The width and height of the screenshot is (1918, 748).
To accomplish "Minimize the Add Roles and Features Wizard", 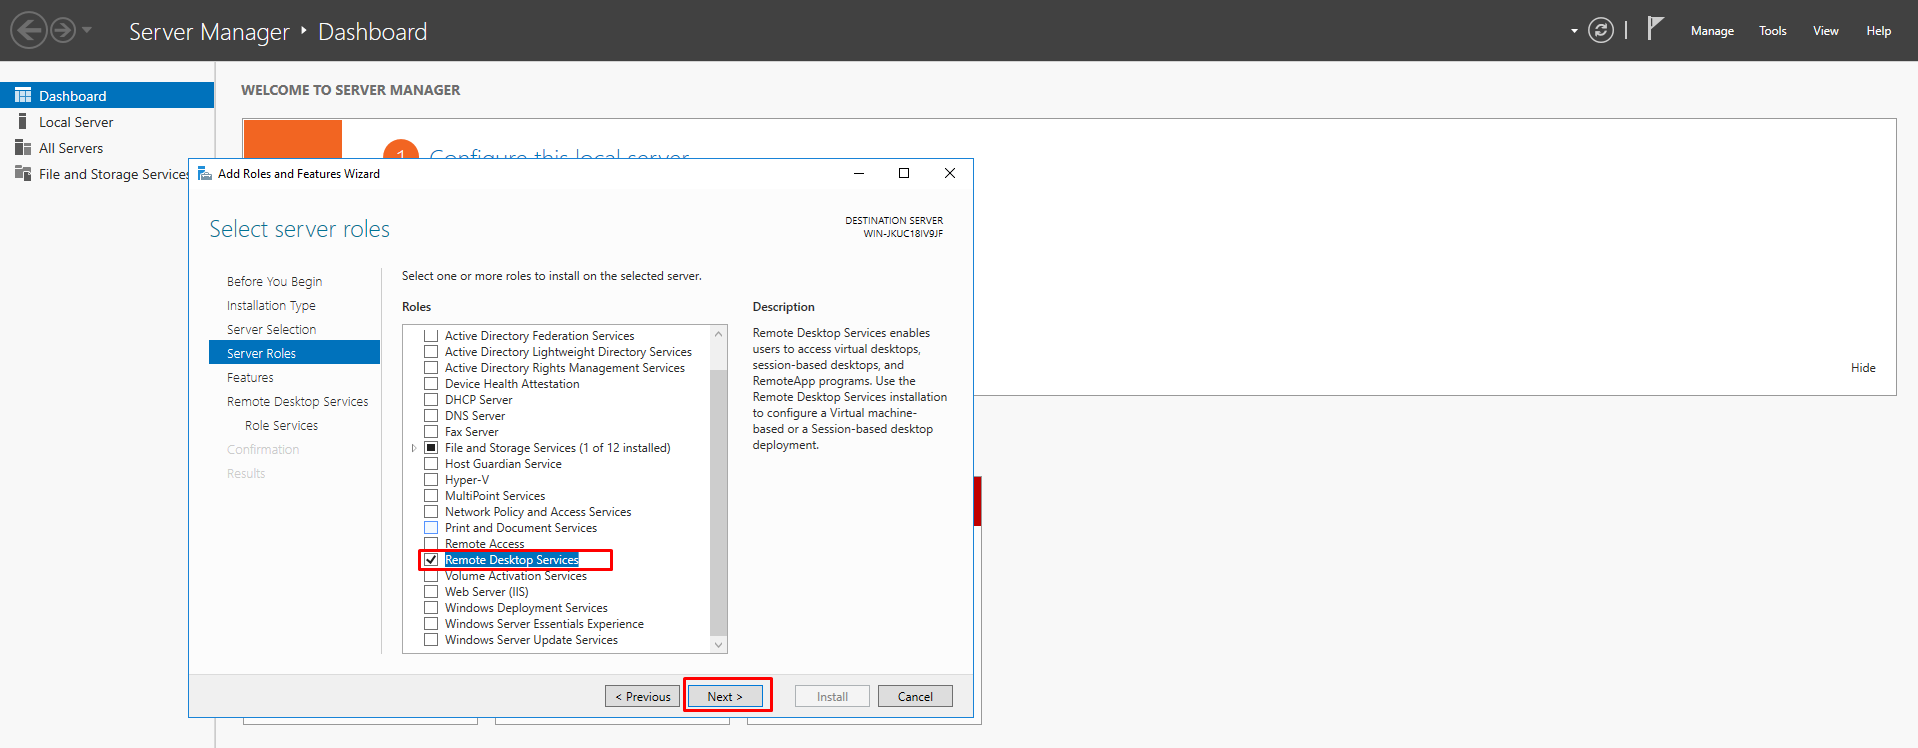I will [x=858, y=173].
